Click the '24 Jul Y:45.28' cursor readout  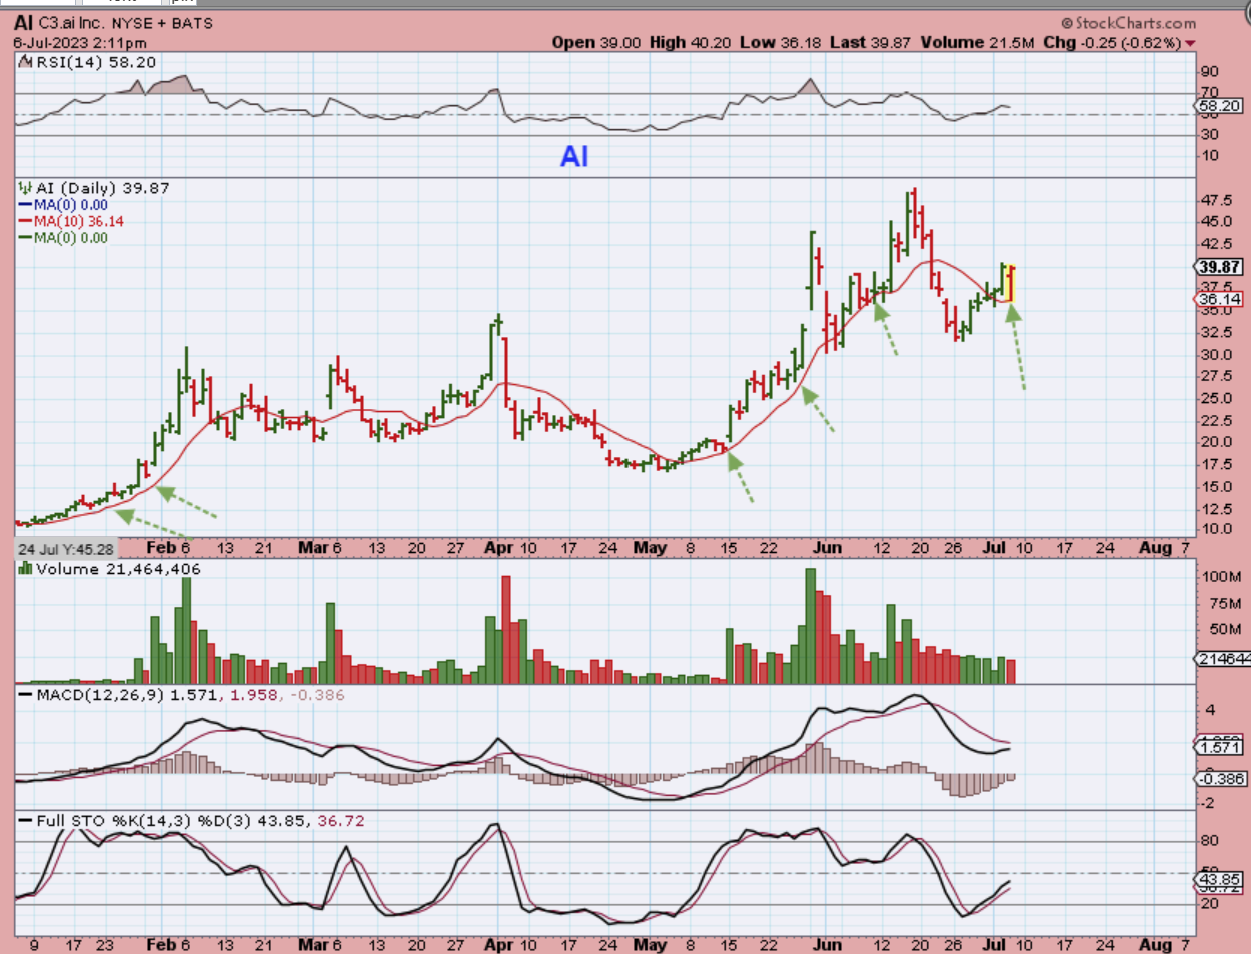click(66, 549)
